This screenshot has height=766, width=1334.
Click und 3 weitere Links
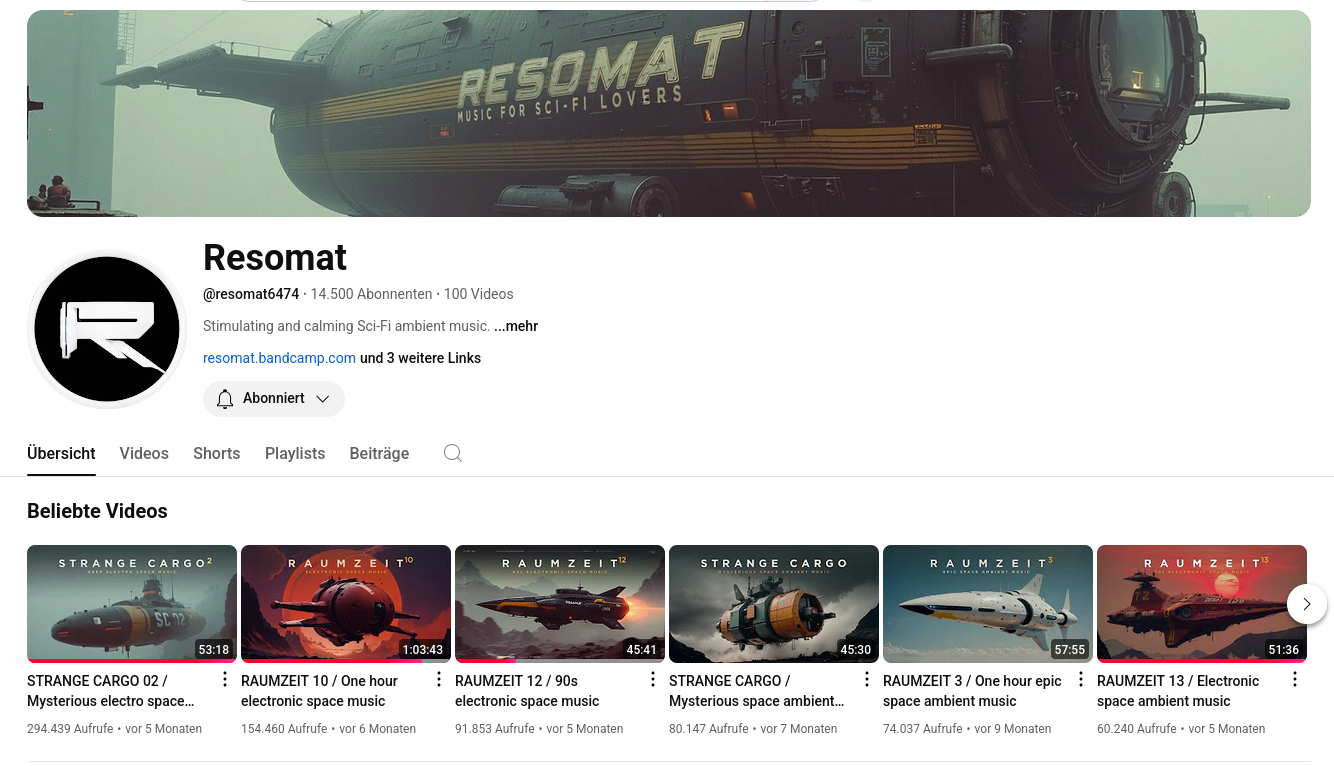(420, 358)
